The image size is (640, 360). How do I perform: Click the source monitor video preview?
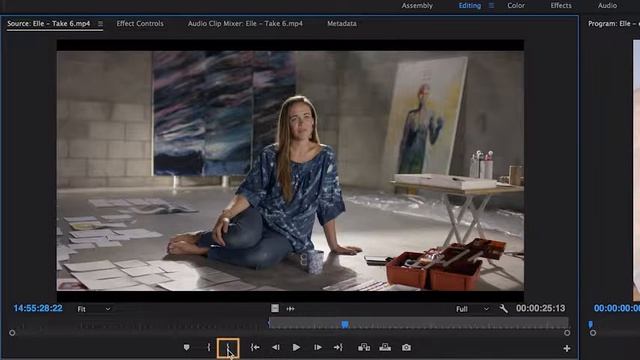(x=290, y=170)
